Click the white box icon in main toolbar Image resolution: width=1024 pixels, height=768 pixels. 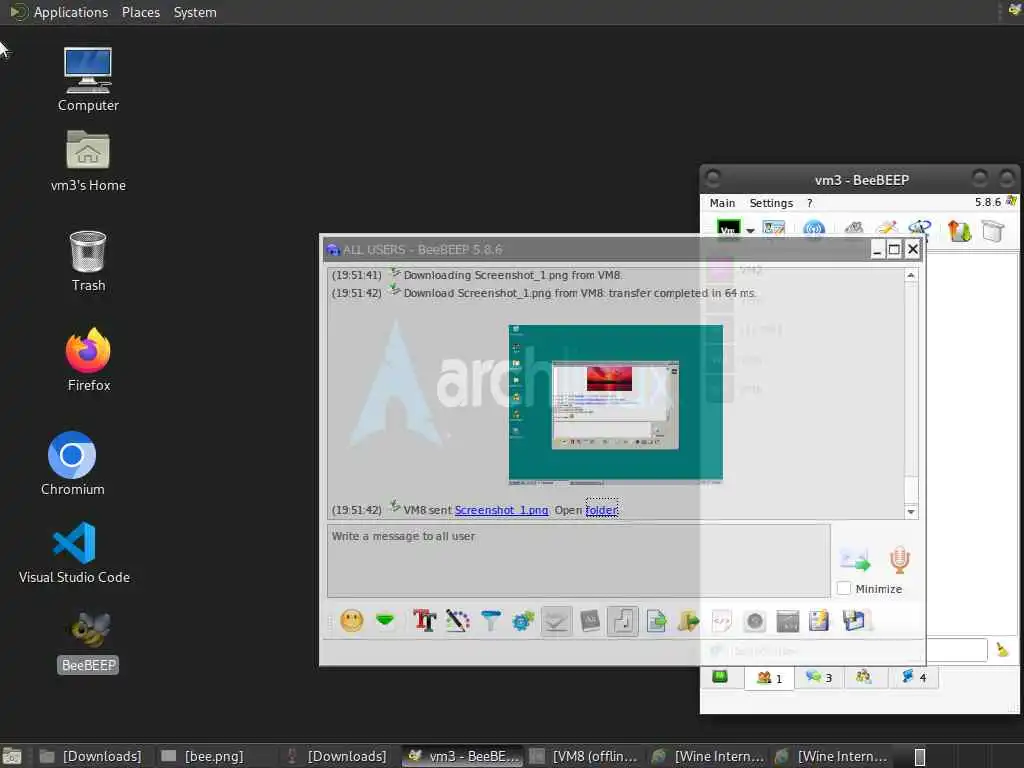(x=993, y=231)
